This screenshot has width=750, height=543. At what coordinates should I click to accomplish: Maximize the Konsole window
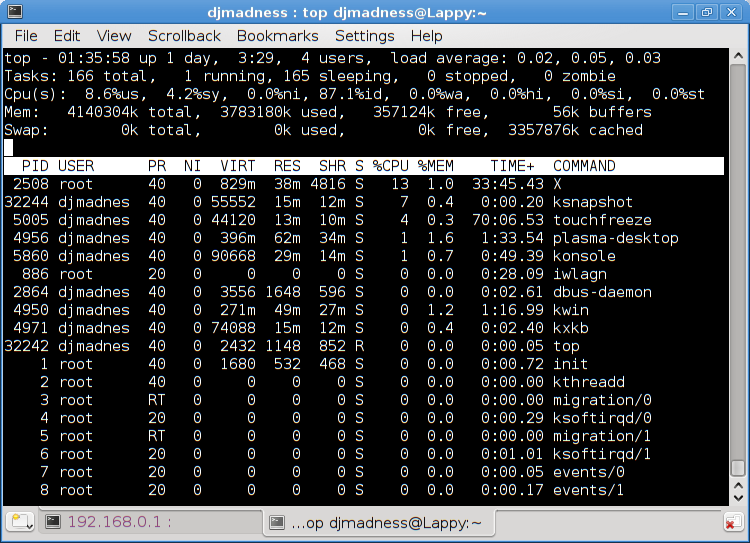click(x=707, y=12)
